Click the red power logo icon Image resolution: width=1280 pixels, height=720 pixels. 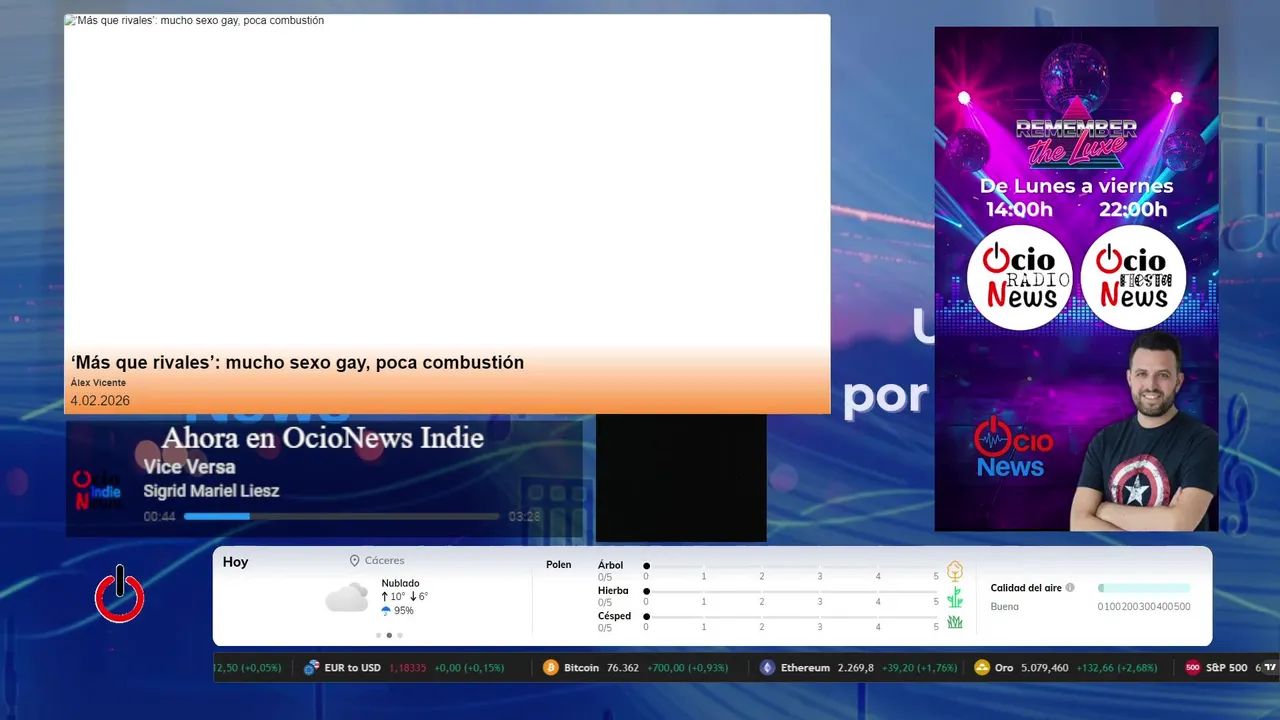pos(120,594)
